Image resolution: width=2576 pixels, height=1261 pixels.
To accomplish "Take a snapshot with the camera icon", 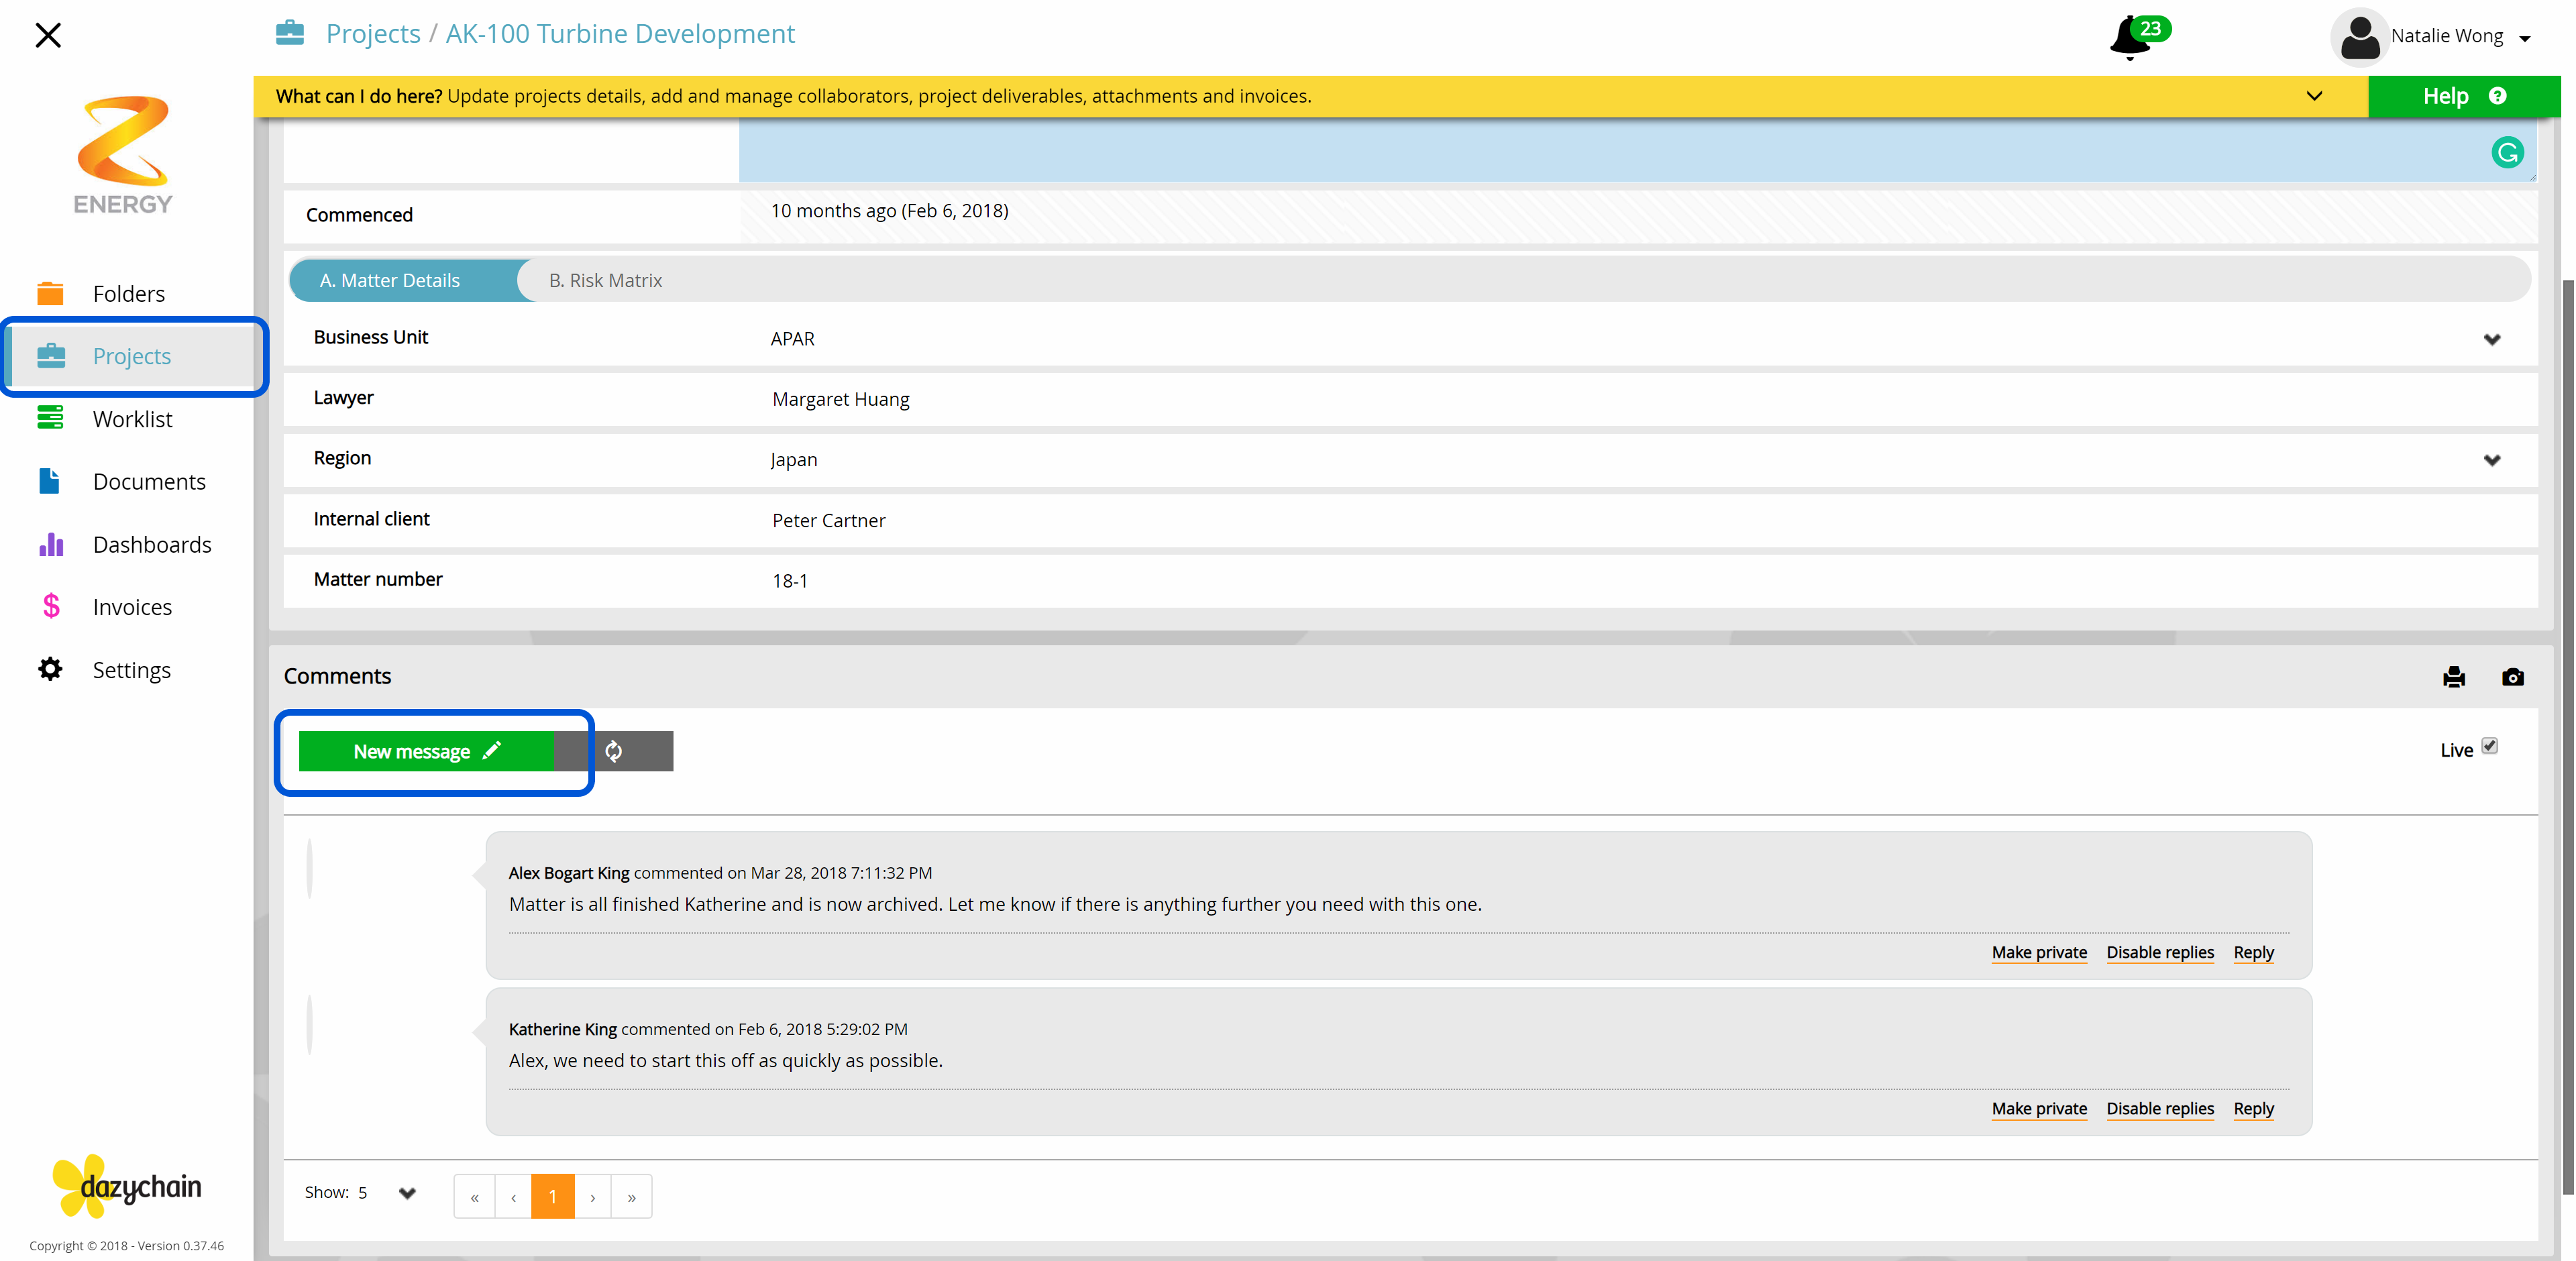I will click(x=2513, y=677).
